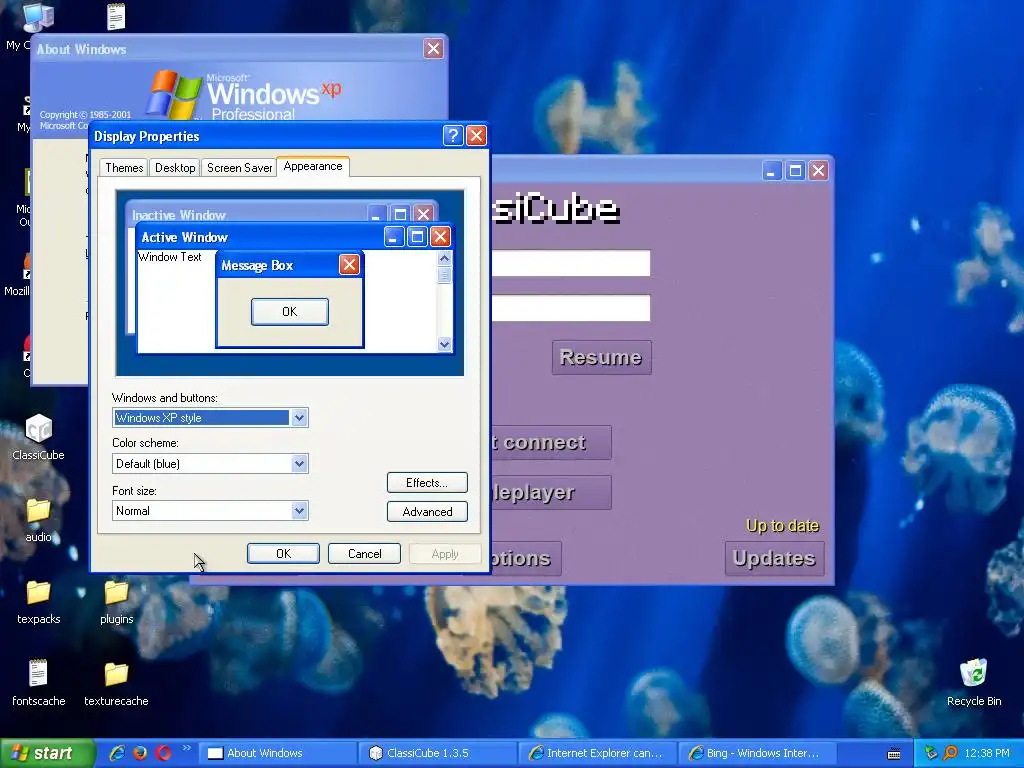Maximize the ClassiCube window

[x=795, y=171]
